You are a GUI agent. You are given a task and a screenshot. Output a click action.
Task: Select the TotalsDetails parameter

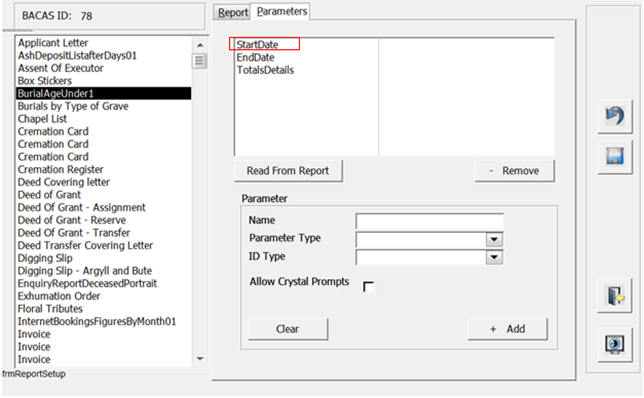tap(265, 70)
